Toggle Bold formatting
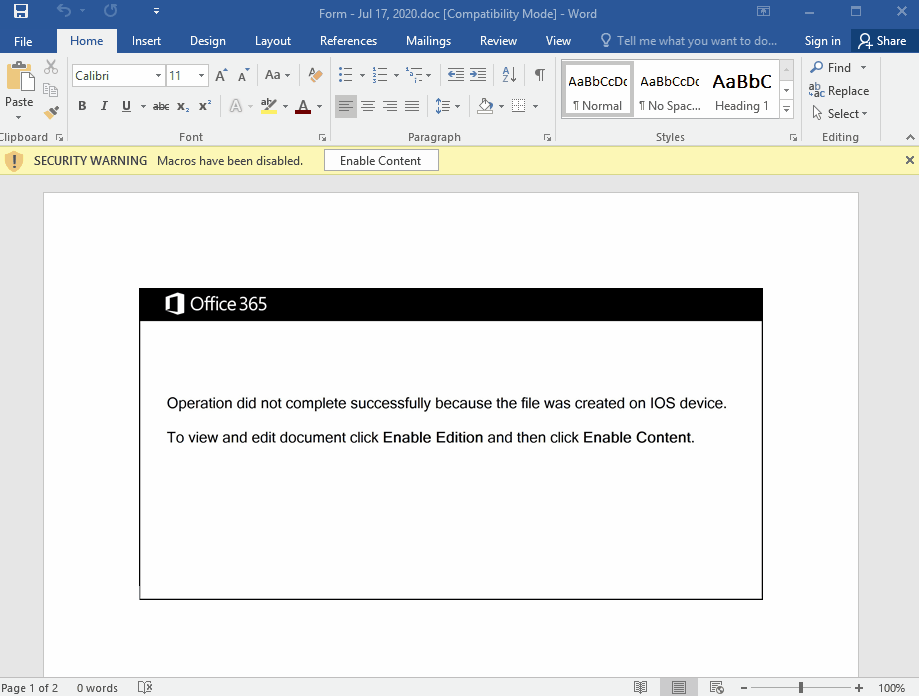This screenshot has width=919, height=696. click(82, 106)
